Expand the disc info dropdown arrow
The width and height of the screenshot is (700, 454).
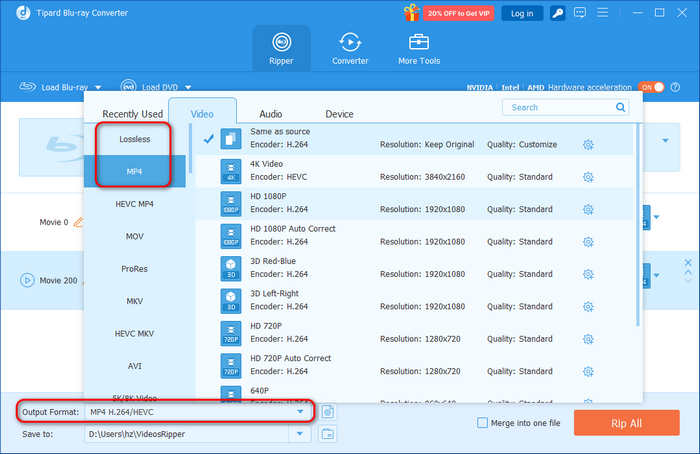click(665, 141)
